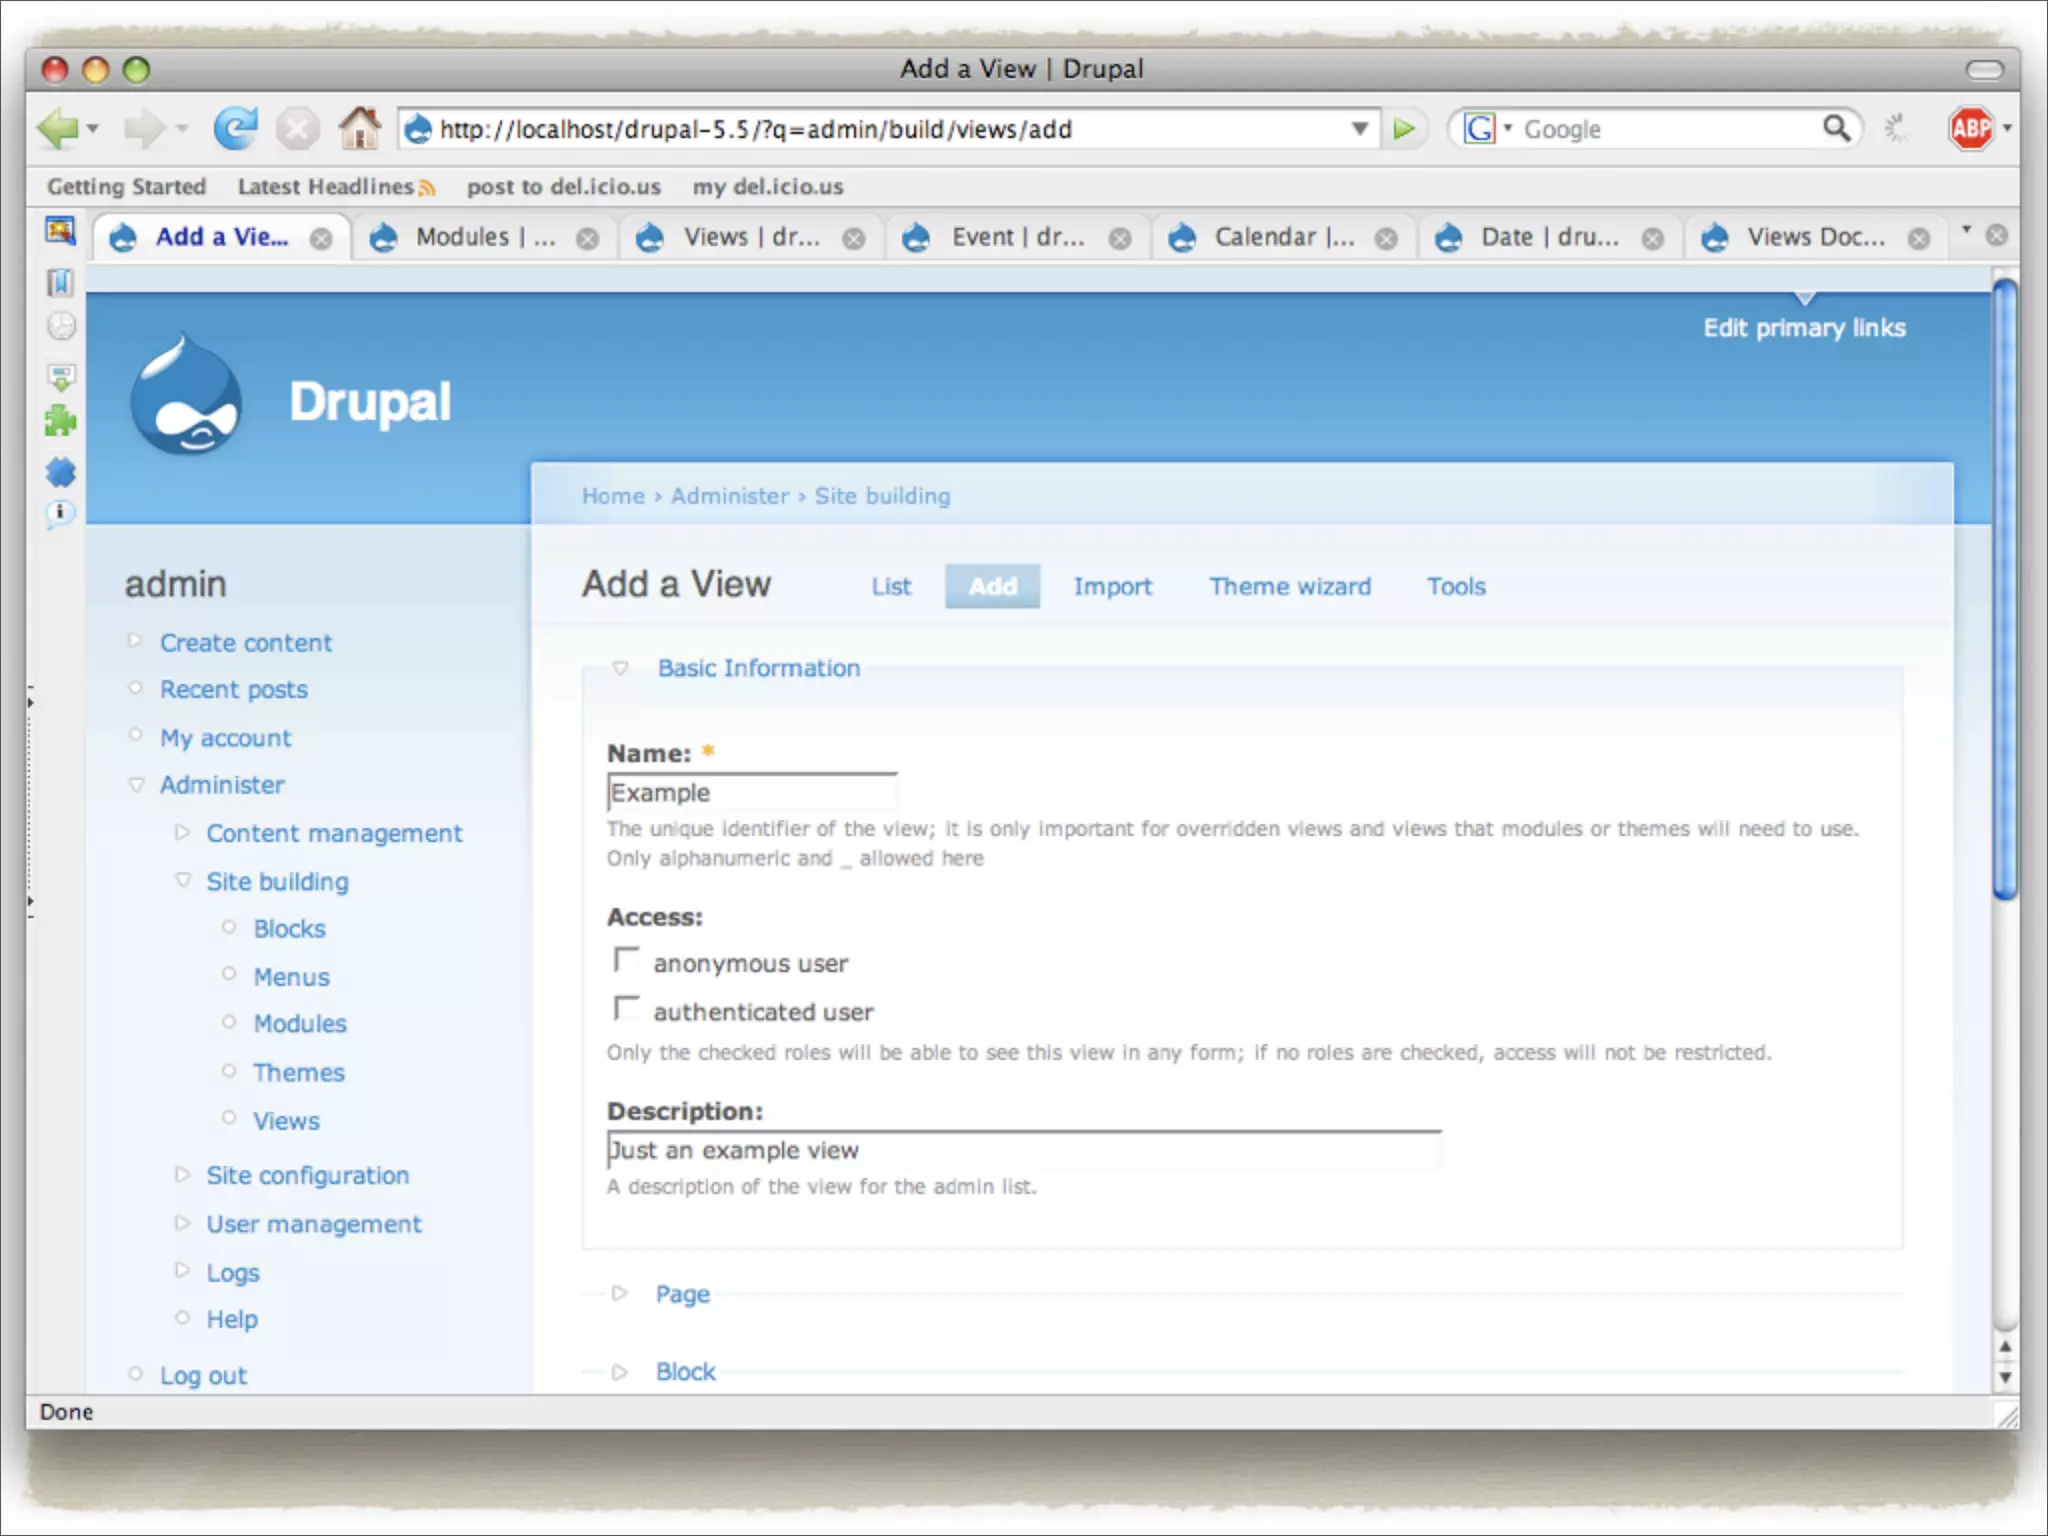Open the Views link in Site building
The image size is (2048, 1536).
[286, 1121]
